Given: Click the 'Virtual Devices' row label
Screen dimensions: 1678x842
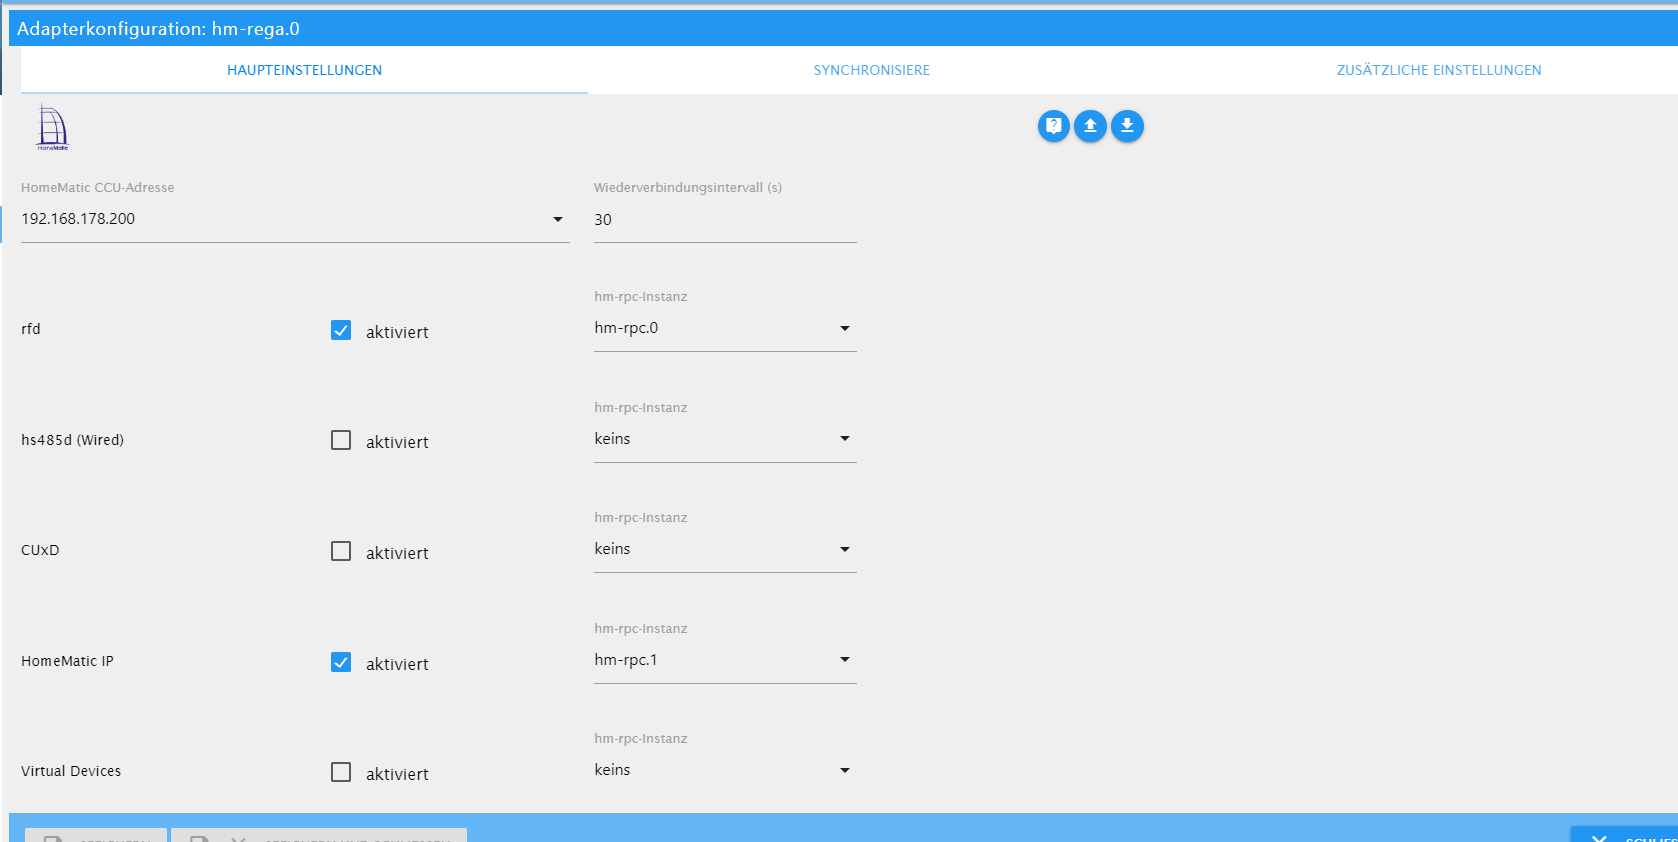Looking at the screenshot, I should pos(71,771).
